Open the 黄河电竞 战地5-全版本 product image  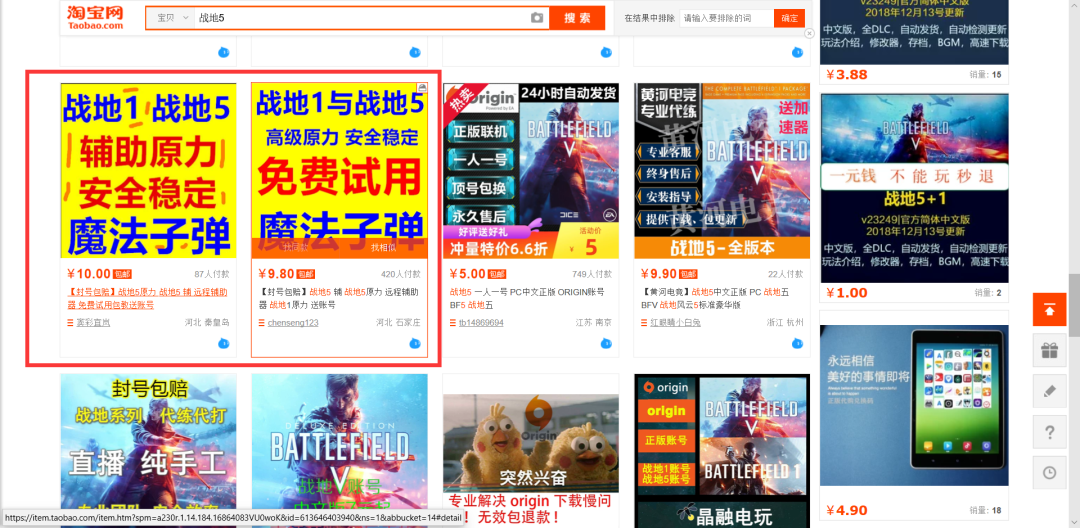tap(722, 171)
